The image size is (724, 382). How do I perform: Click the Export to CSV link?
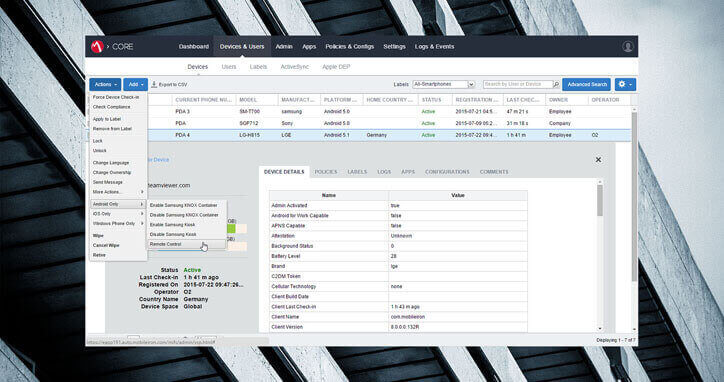[173, 85]
